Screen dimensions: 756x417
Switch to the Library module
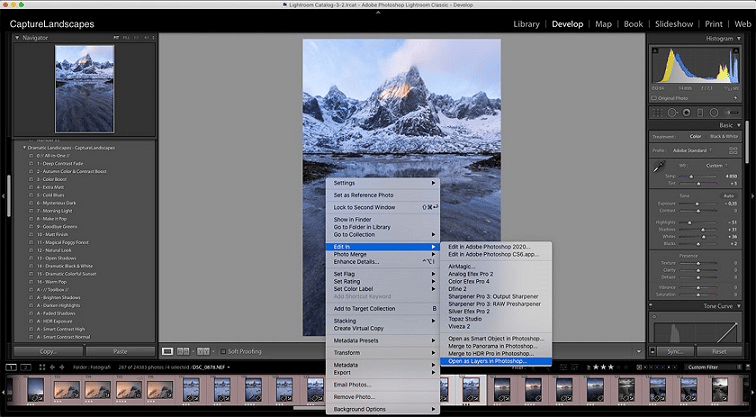(x=526, y=23)
